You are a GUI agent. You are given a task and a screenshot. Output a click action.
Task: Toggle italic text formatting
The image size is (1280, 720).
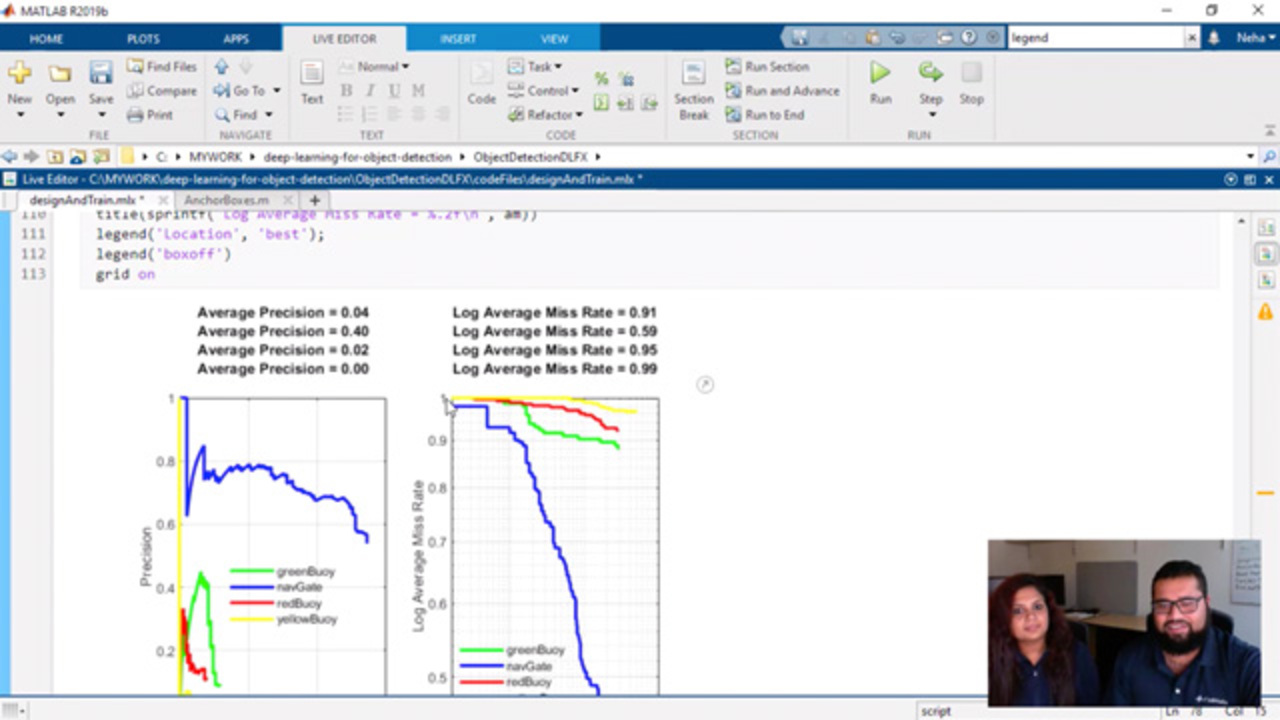tap(370, 91)
